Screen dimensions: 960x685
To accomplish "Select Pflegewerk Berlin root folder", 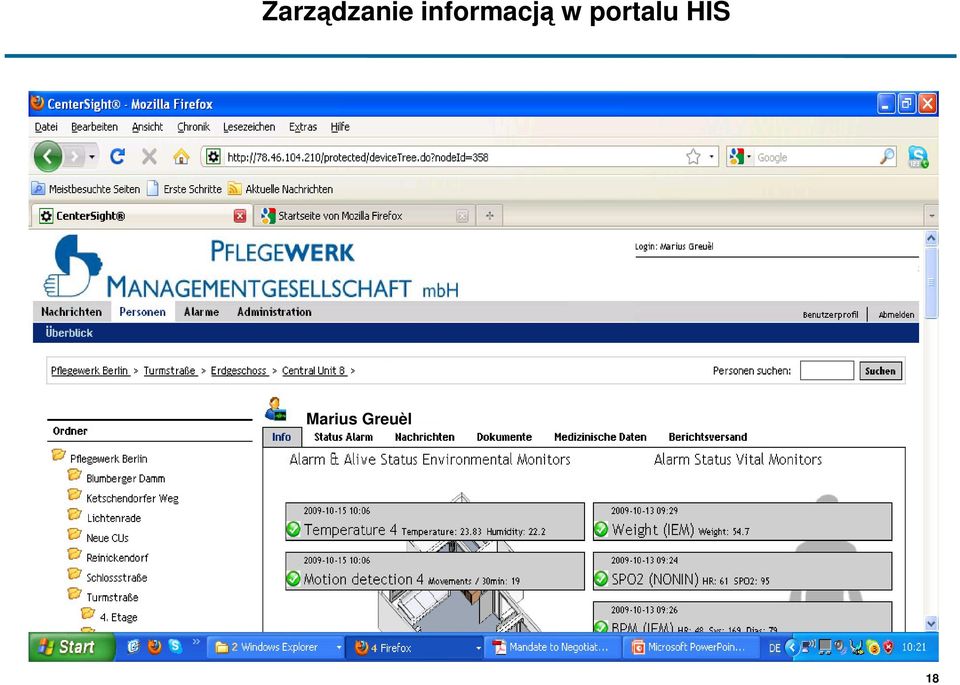I will 100,459.
